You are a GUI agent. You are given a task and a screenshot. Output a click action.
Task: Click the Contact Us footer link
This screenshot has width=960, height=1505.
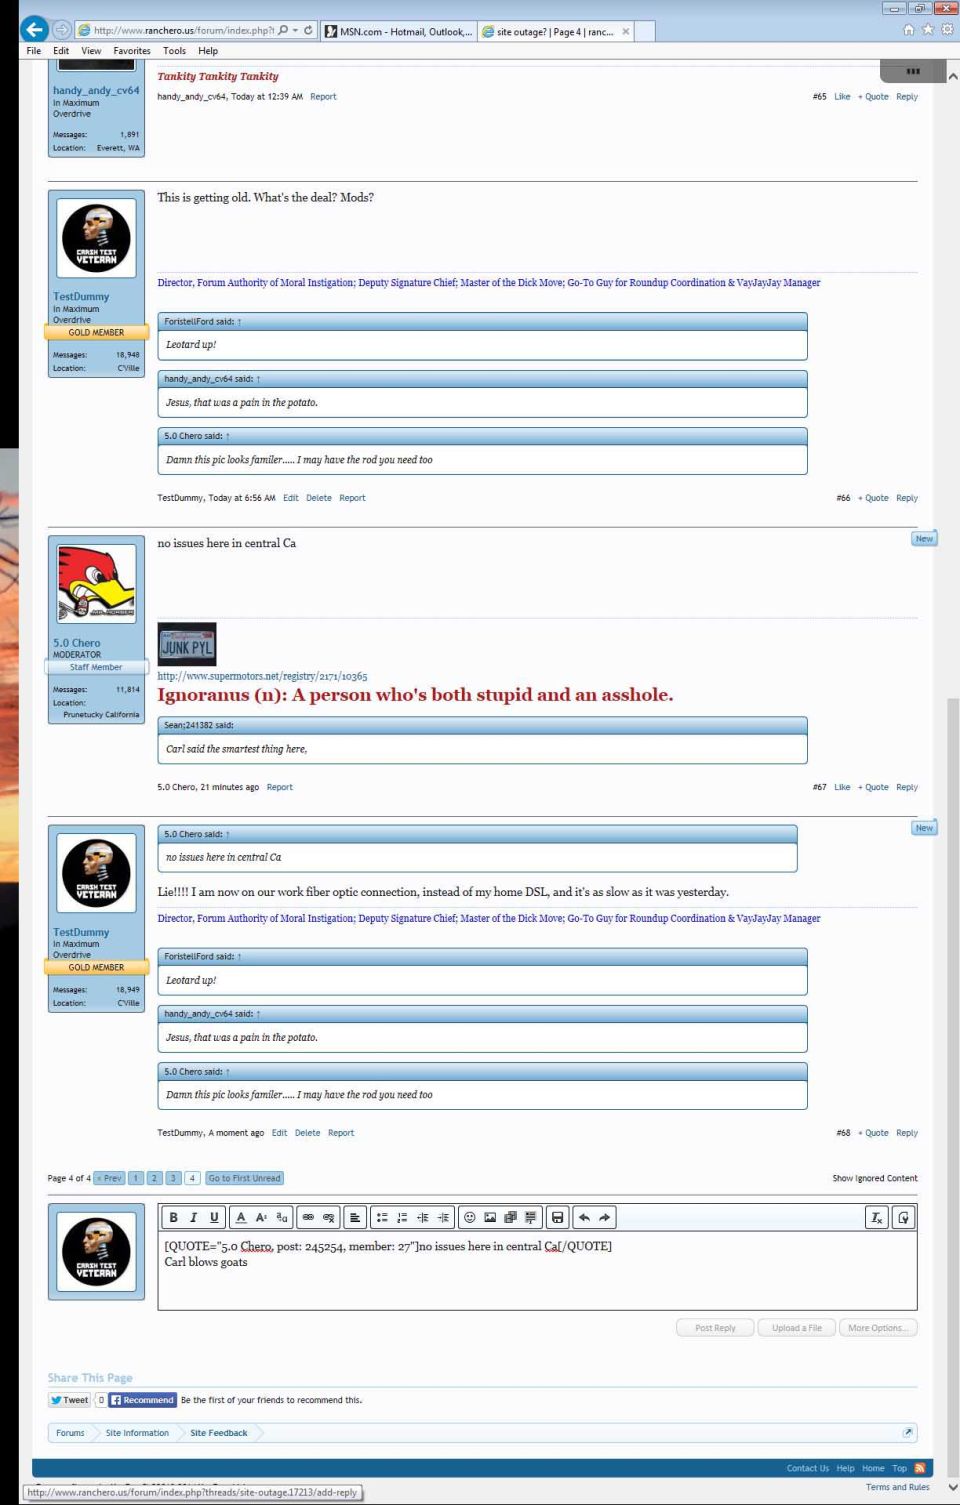click(x=807, y=1468)
